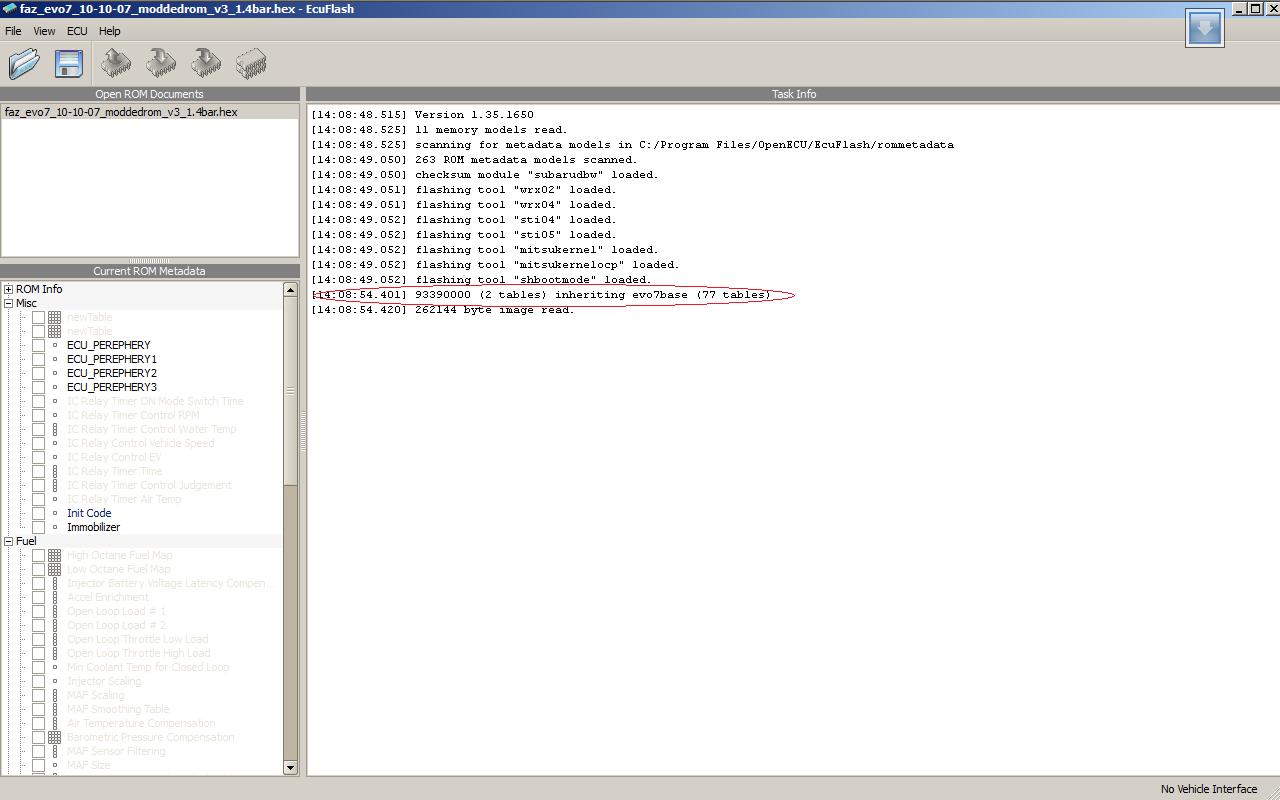Screen dimensions: 1280x800
Task: Click the metadata tree scroll down arrow
Action: tap(290, 767)
